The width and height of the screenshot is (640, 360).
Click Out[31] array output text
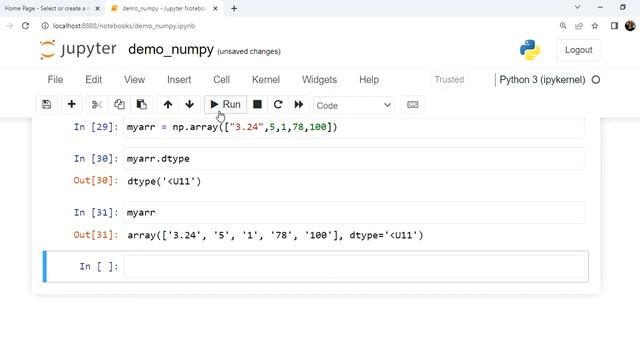pos(276,235)
